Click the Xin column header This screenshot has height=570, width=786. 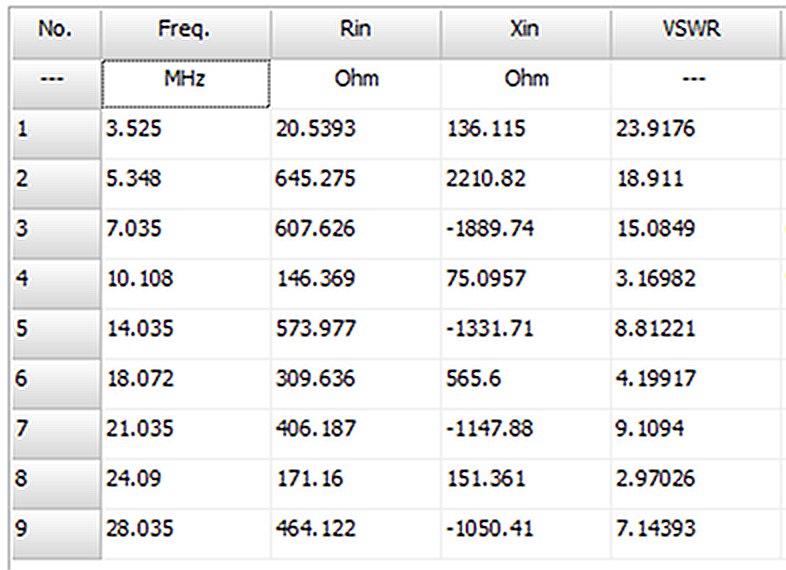(x=525, y=34)
